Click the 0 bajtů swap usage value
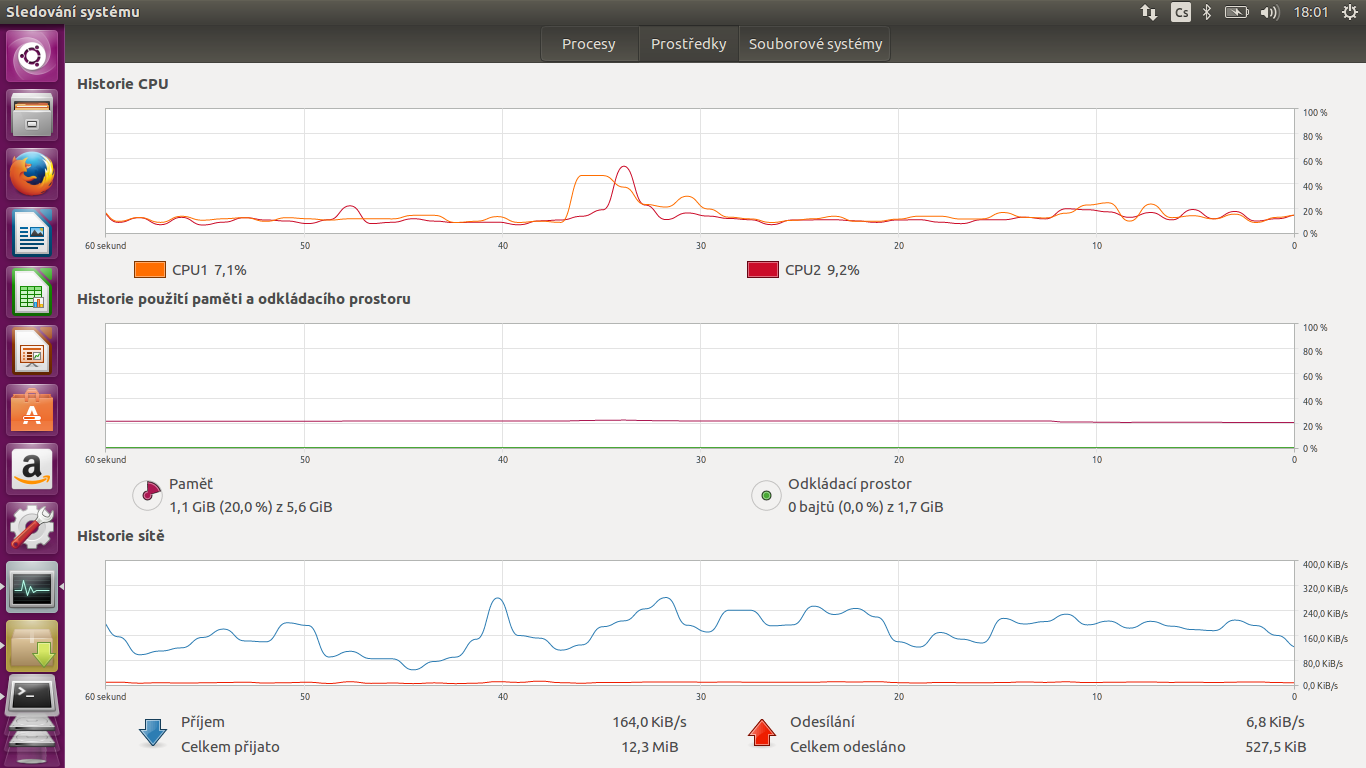 point(865,507)
